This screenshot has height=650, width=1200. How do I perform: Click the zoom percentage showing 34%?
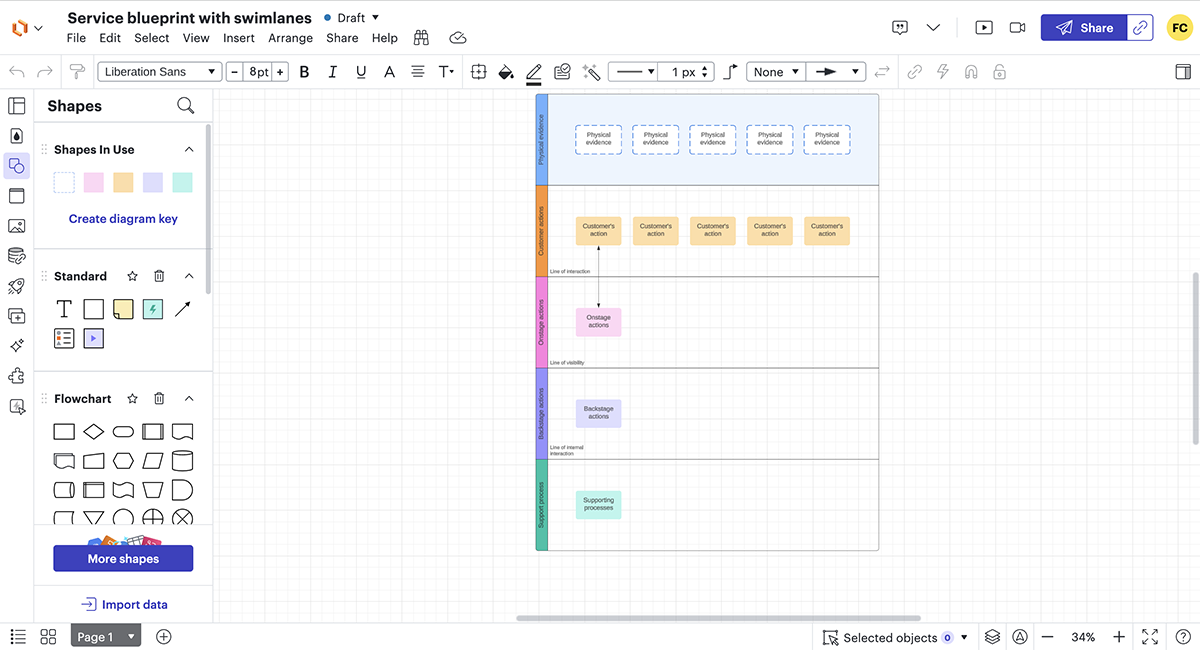1083,636
